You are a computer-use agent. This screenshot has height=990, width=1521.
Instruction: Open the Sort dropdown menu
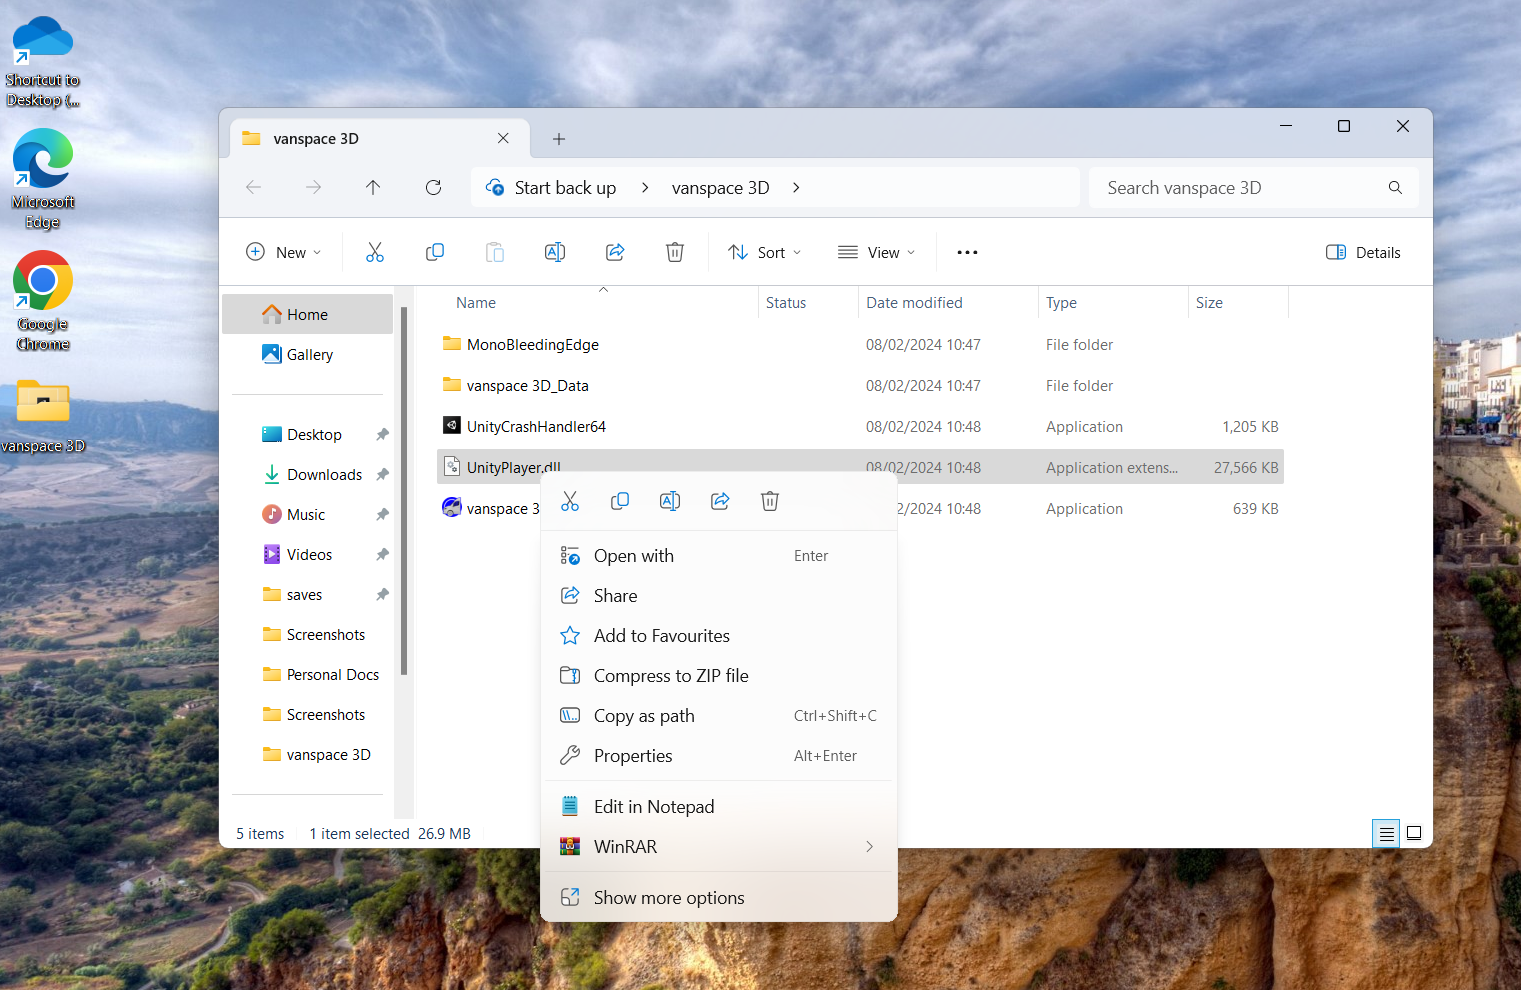(x=764, y=252)
